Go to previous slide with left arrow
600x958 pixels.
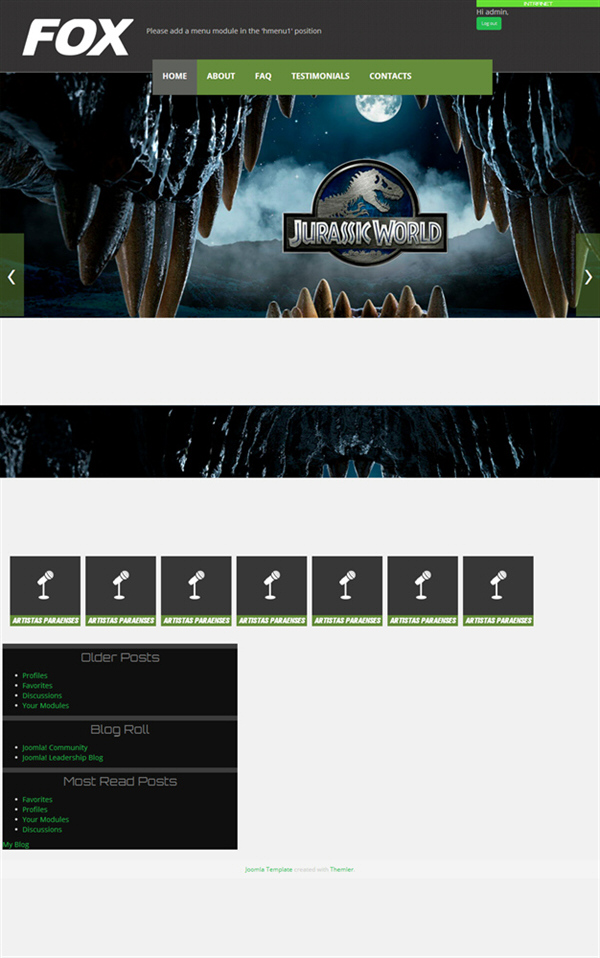[12, 275]
